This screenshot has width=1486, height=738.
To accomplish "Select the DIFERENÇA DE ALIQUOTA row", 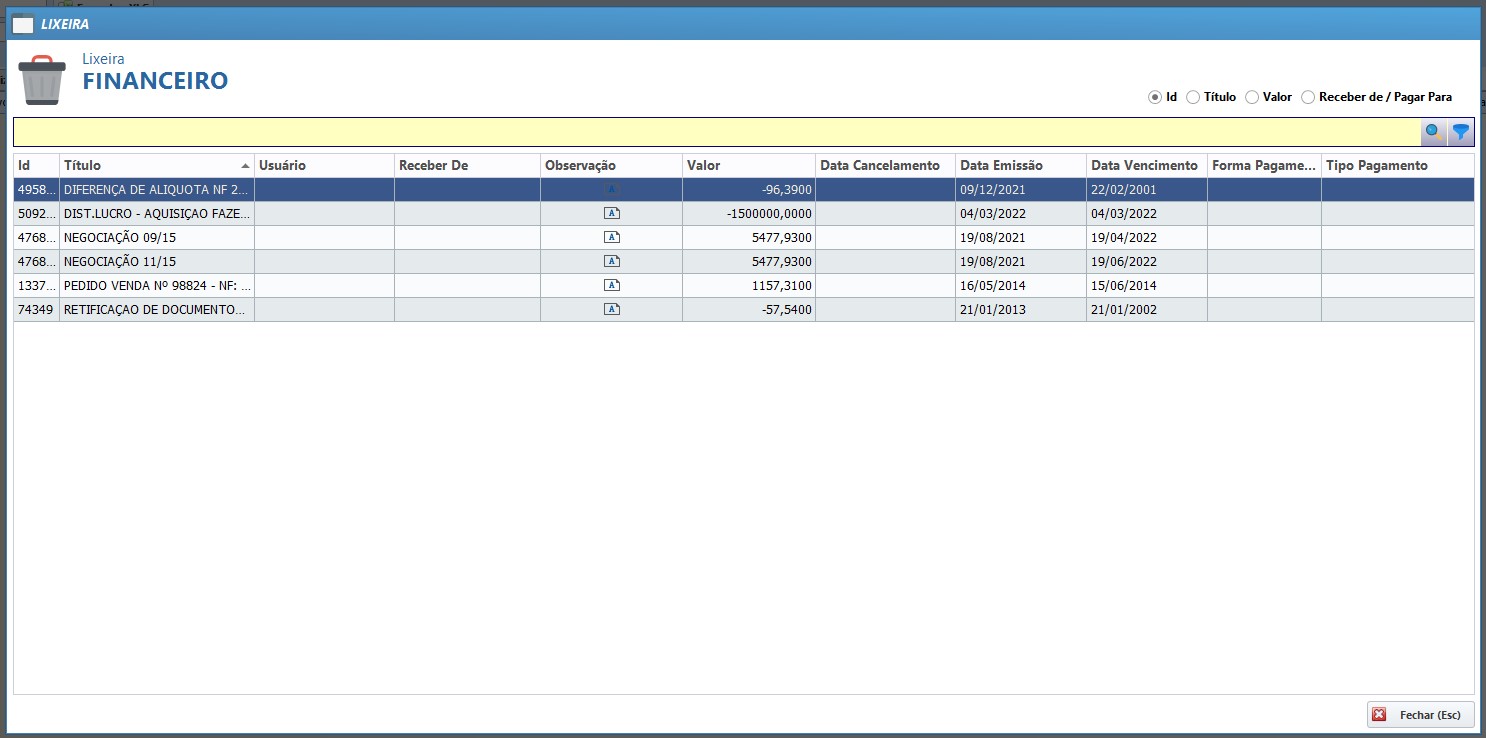I will 156,189.
